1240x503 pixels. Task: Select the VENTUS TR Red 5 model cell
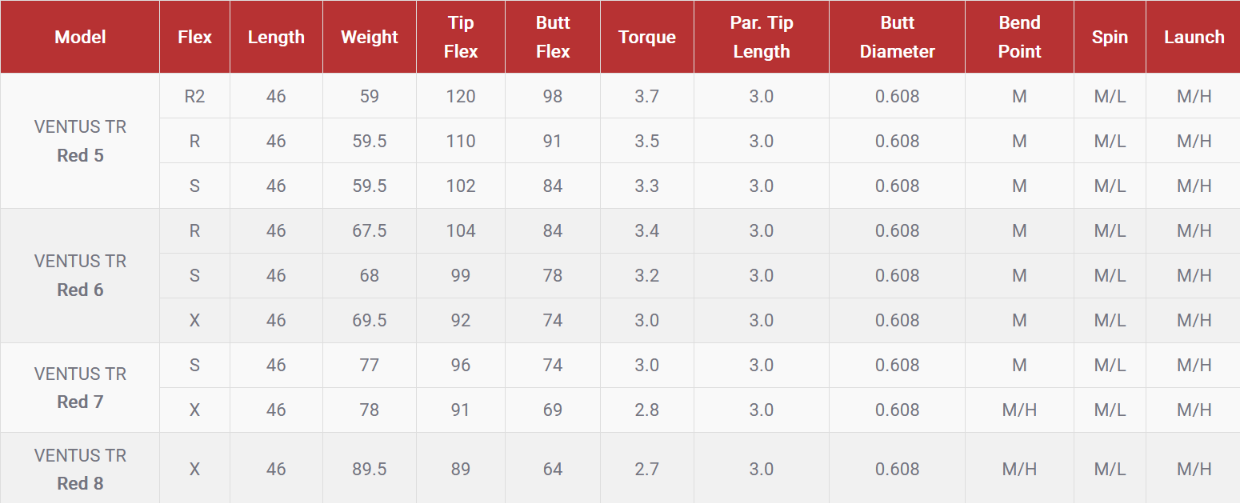pos(80,141)
